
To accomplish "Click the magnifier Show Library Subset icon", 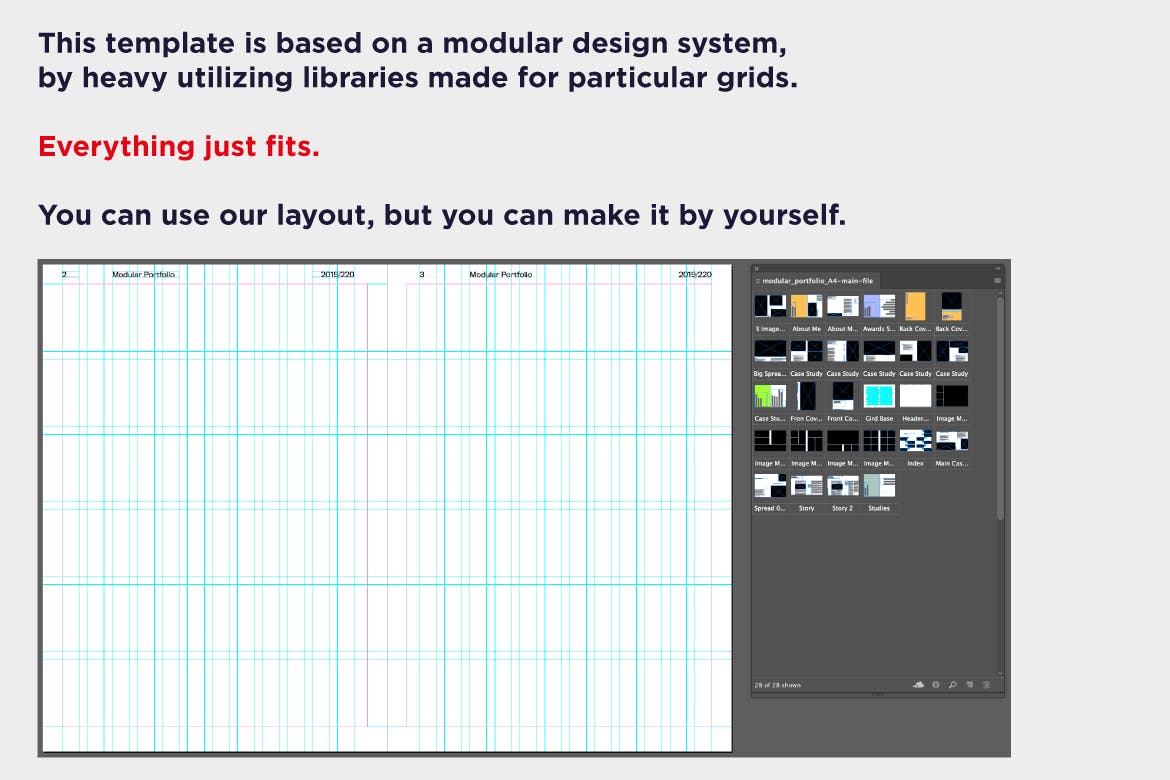I will pos(952,685).
